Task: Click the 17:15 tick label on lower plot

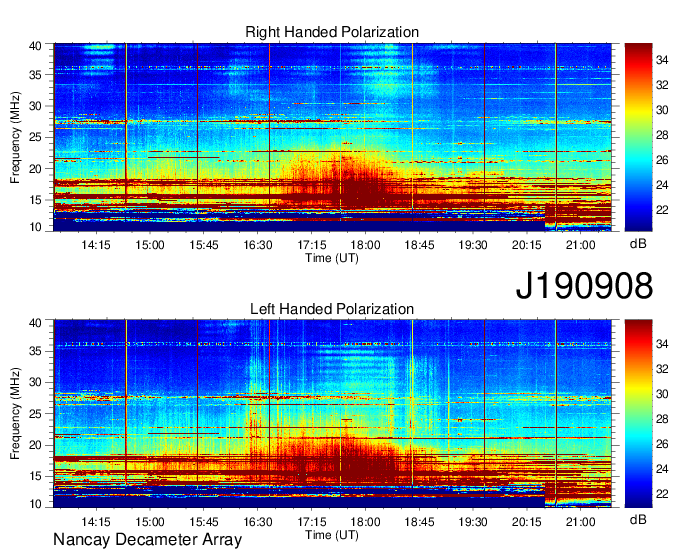Action: 311,522
